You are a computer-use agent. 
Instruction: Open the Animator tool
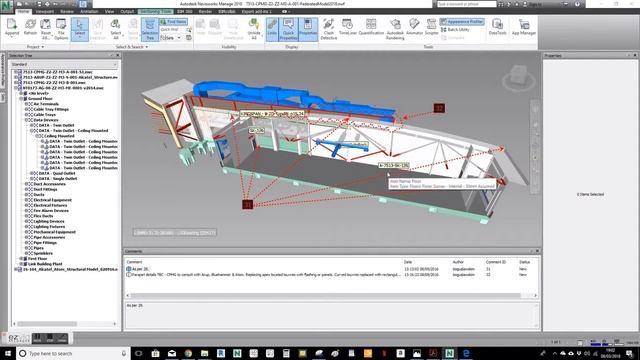pyautogui.click(x=414, y=27)
